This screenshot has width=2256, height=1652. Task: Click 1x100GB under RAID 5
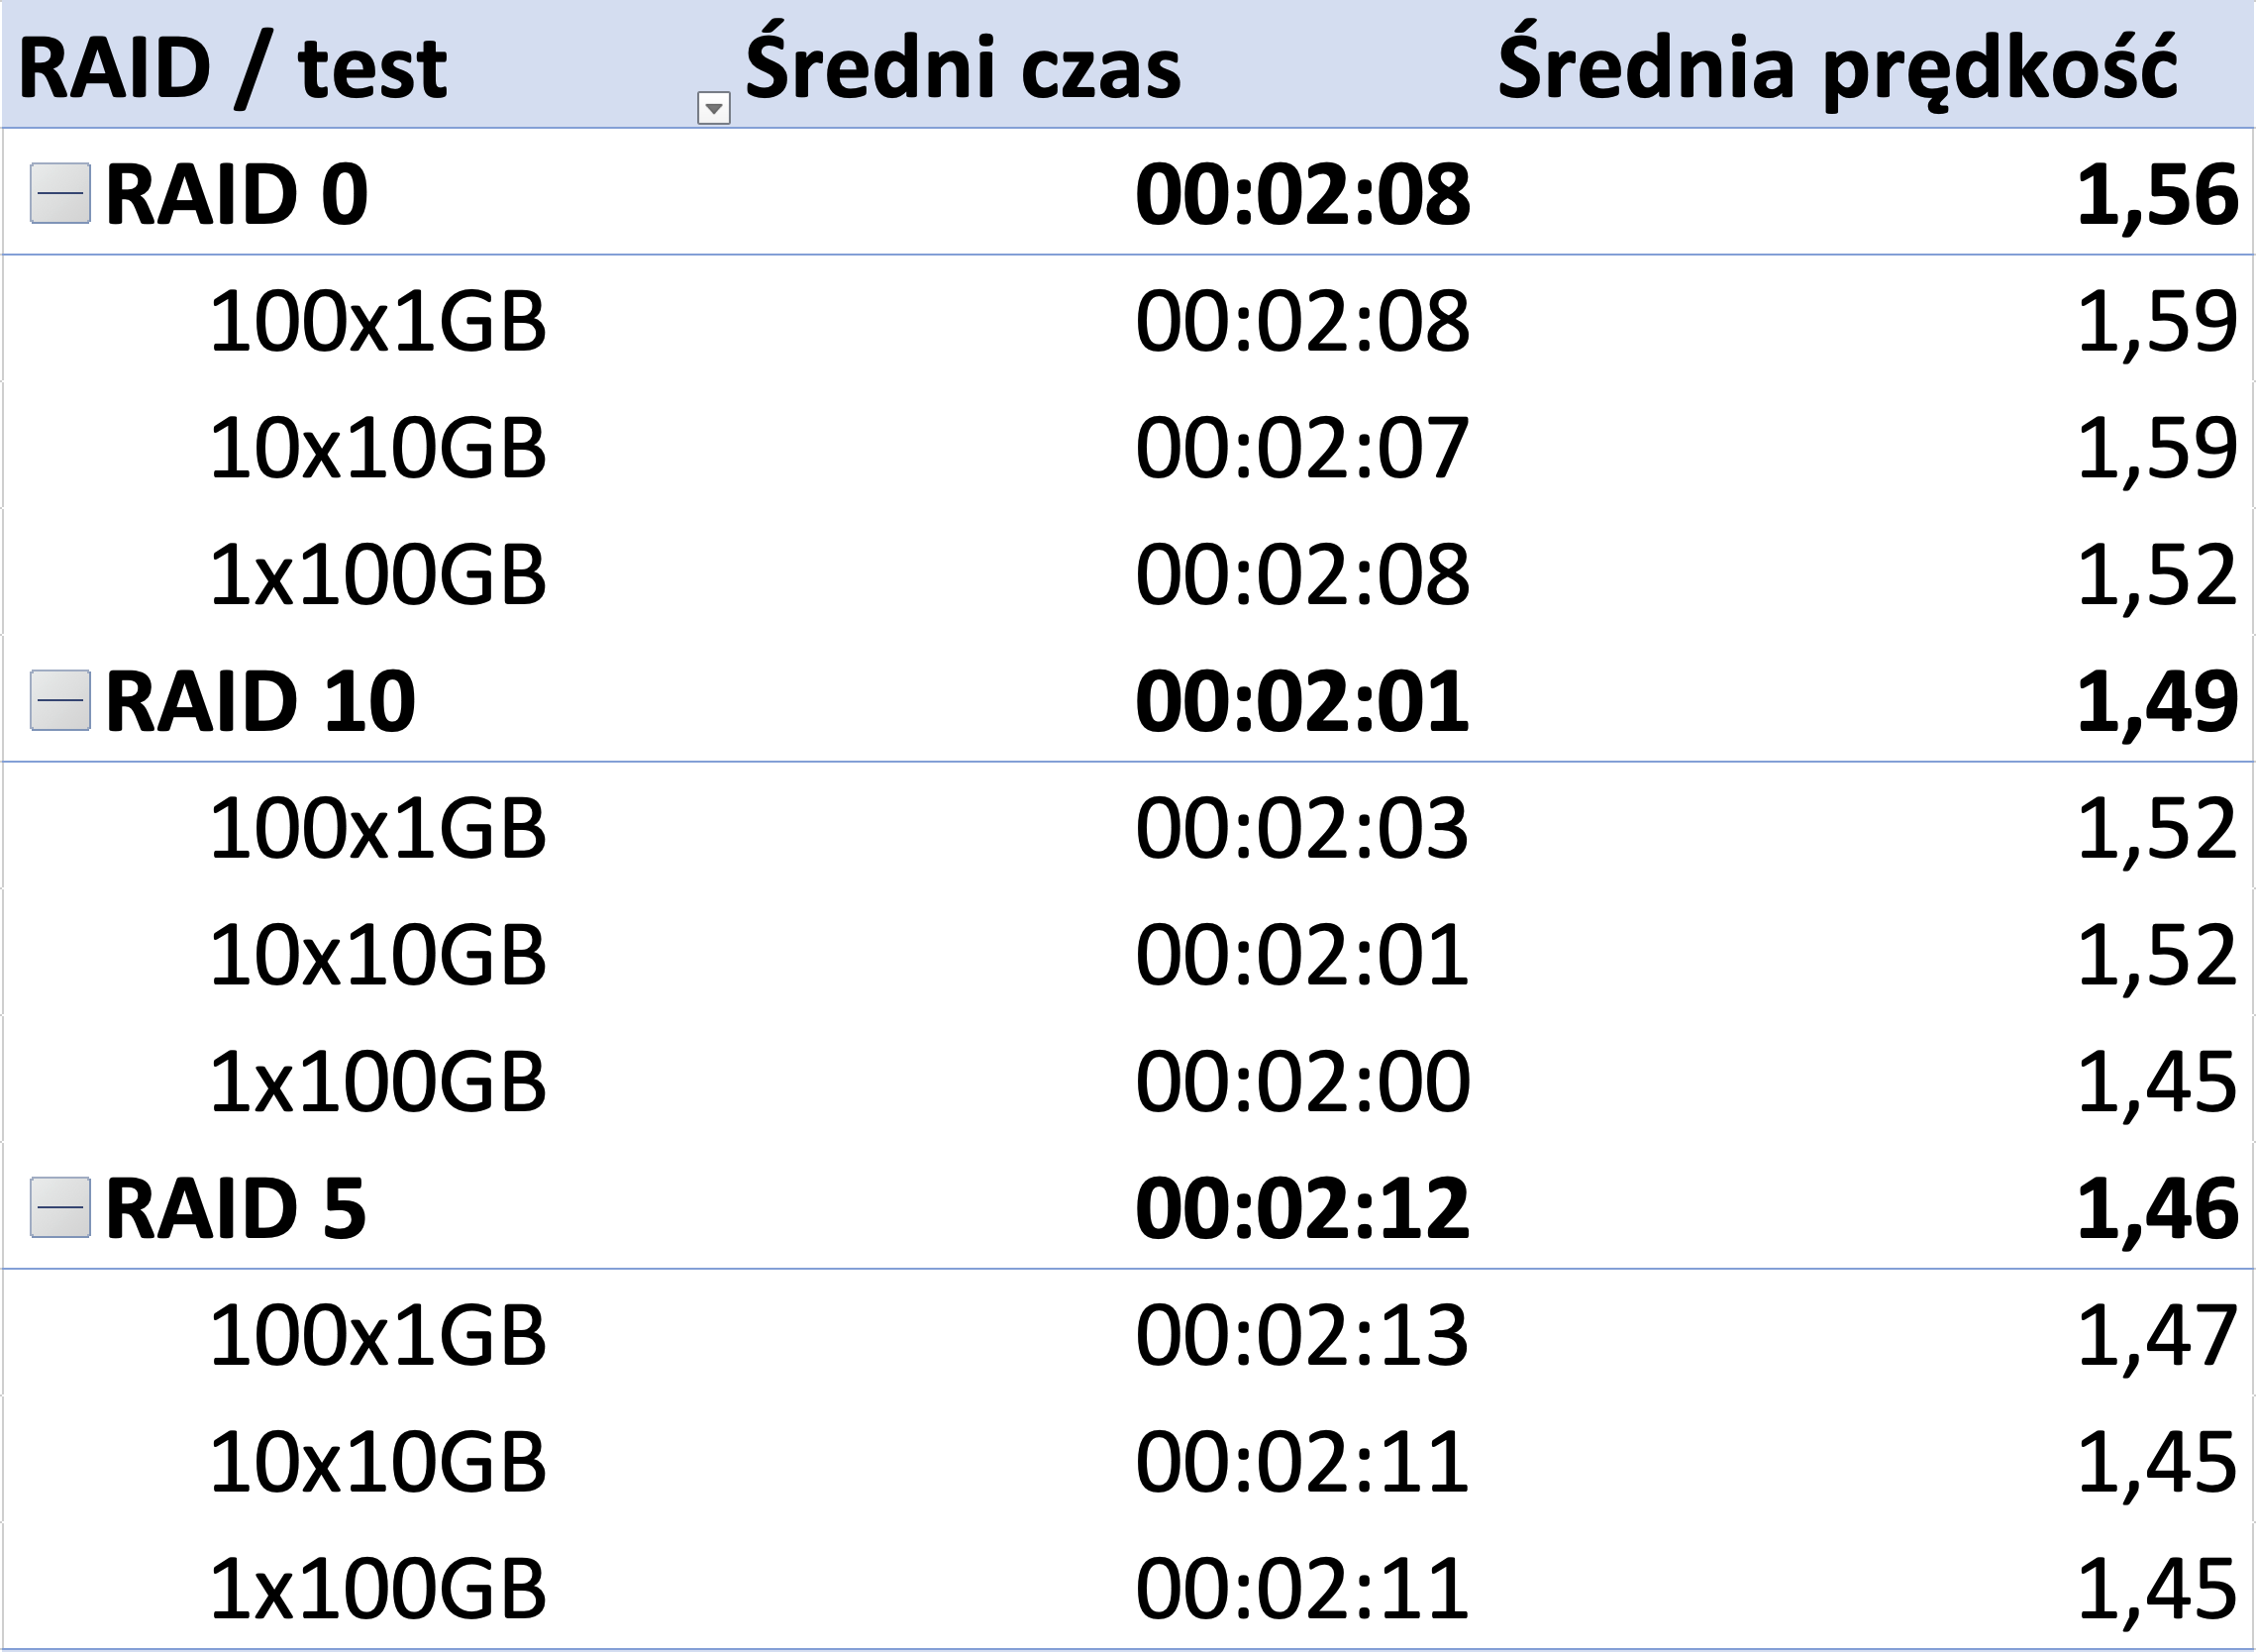[x=378, y=1589]
